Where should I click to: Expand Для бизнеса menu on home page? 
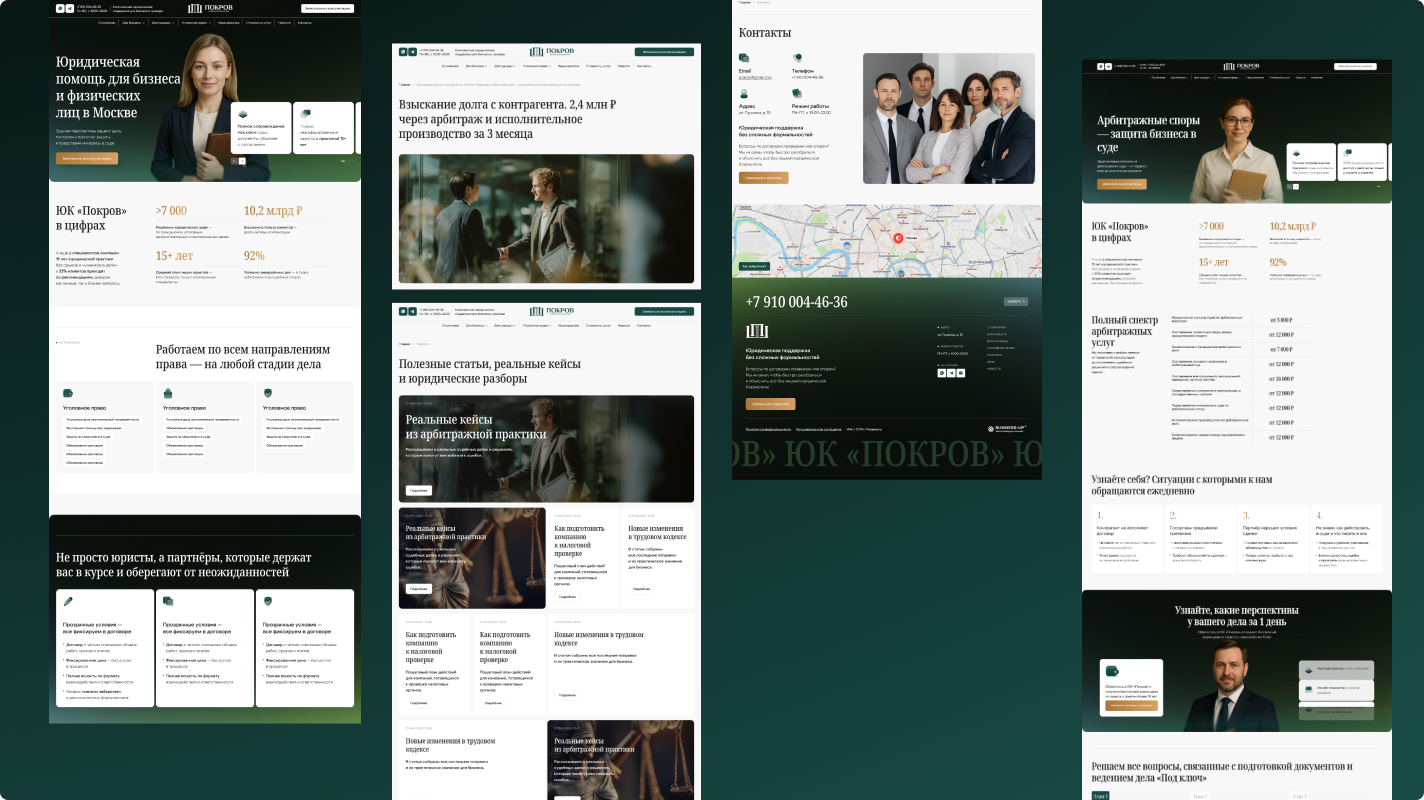click(x=134, y=22)
